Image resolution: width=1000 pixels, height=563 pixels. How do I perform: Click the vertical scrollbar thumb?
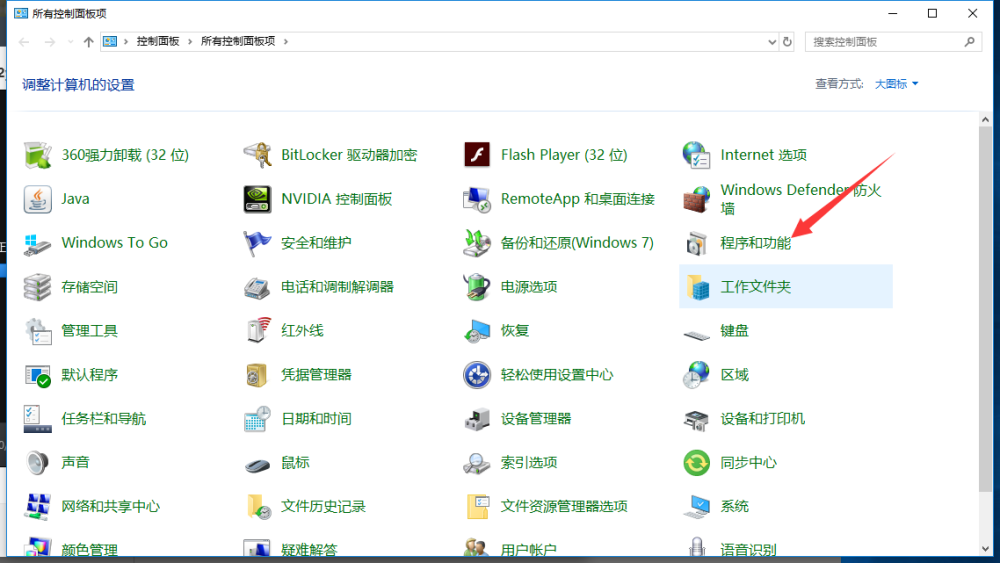tap(985, 309)
